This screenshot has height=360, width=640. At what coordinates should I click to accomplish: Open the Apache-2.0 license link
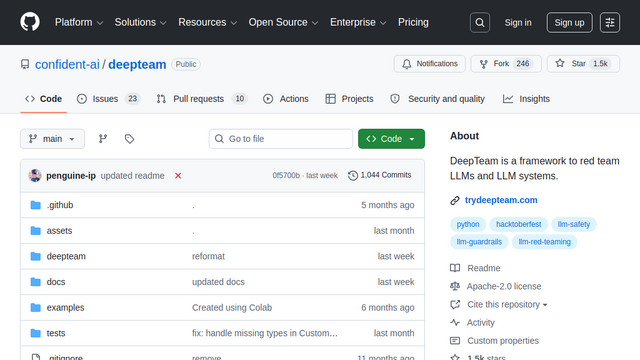point(504,286)
